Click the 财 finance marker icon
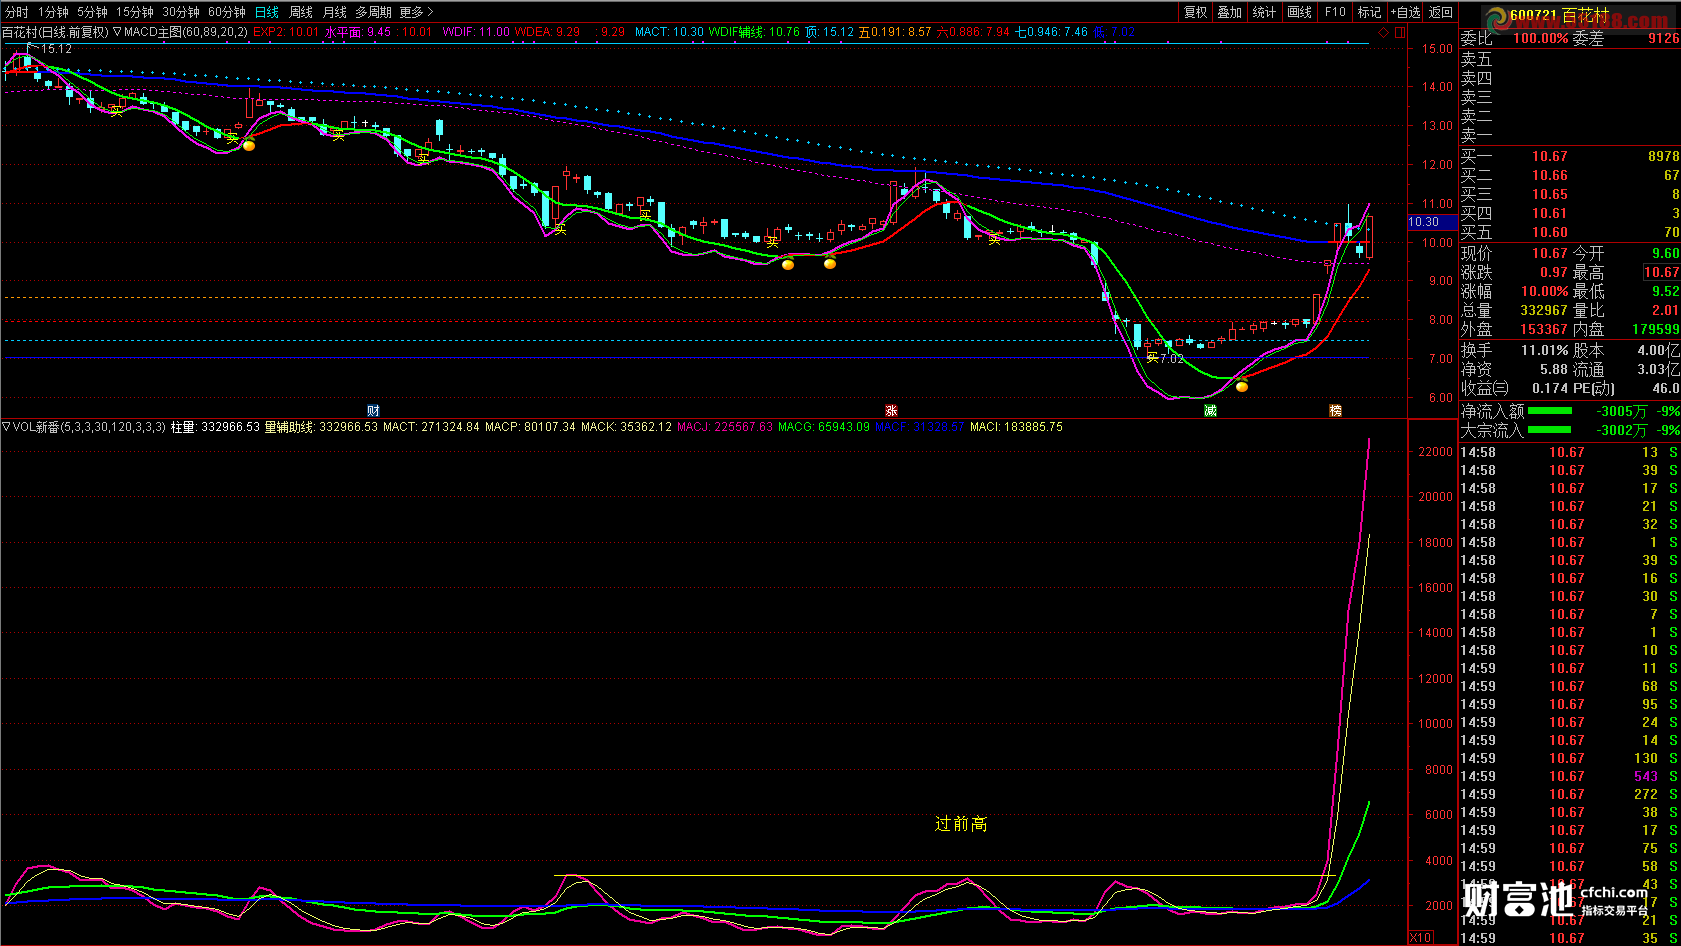 pos(373,411)
